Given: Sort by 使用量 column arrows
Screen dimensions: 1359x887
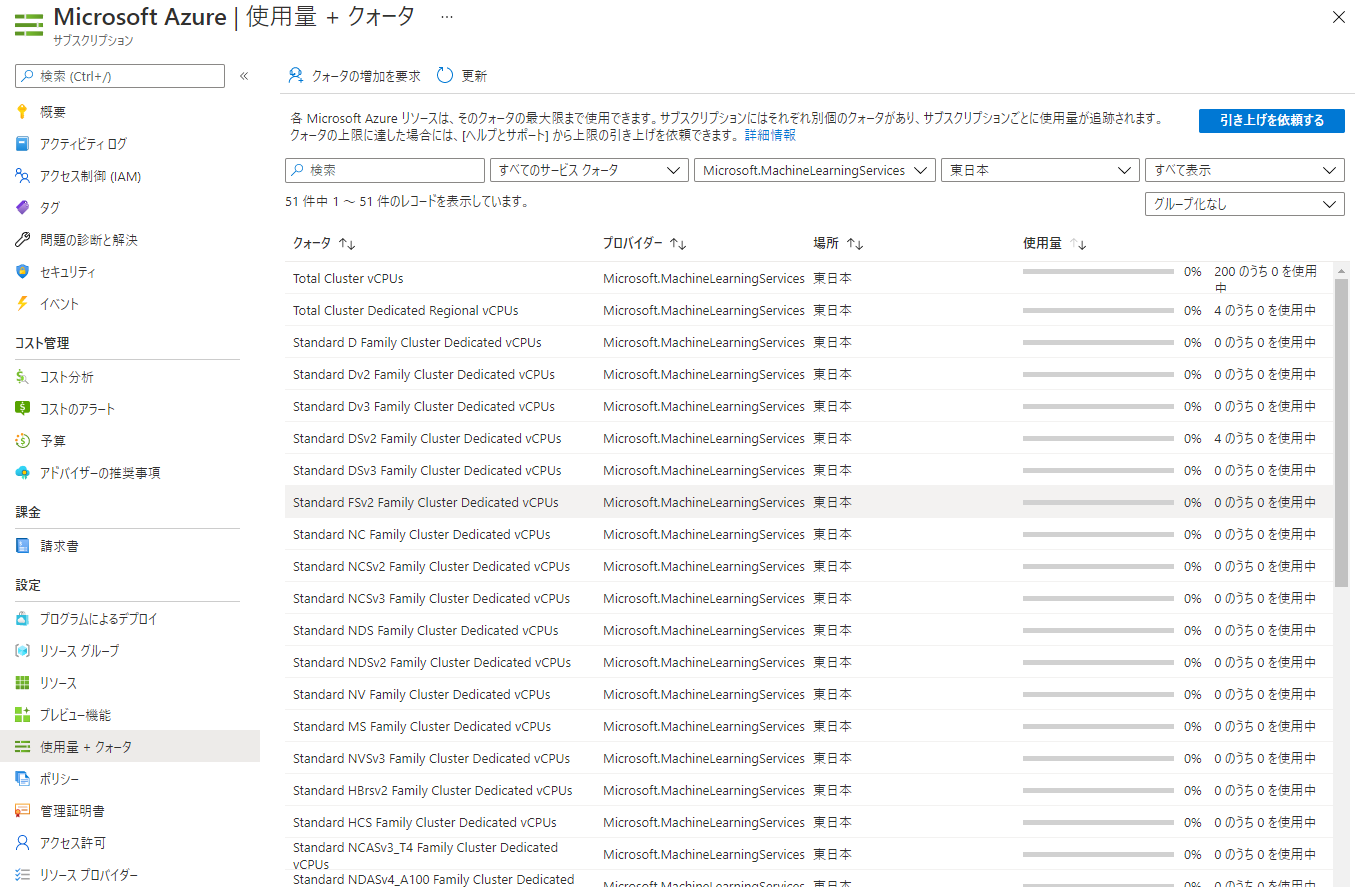Looking at the screenshot, I should (x=1078, y=244).
